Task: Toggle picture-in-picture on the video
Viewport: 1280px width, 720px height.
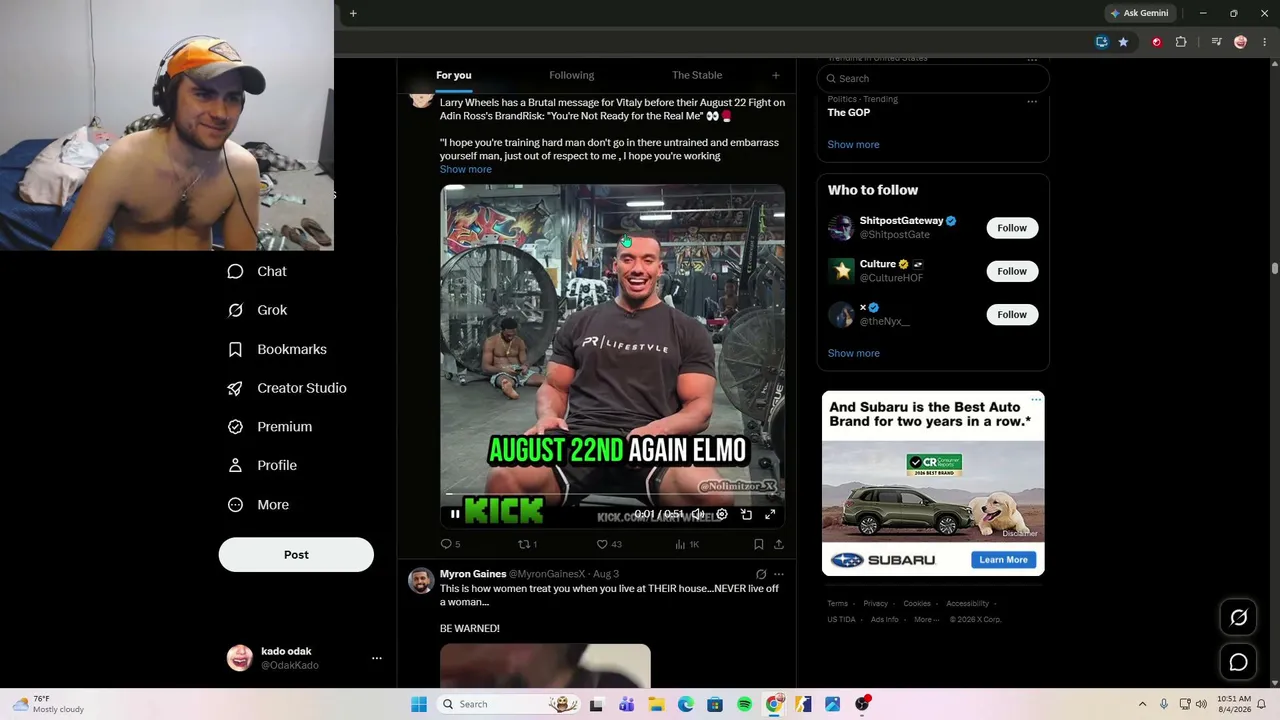Action: pyautogui.click(x=746, y=514)
